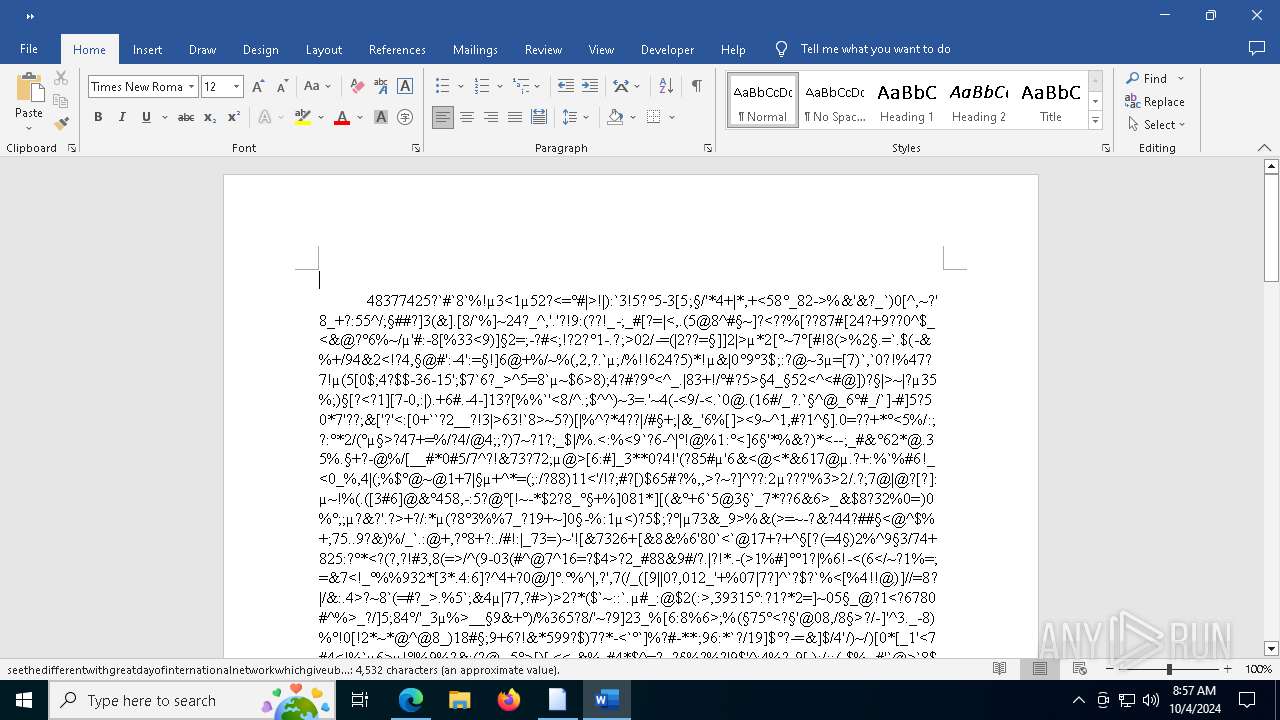This screenshot has width=1280, height=720.
Task: Toggle Align Left paragraph setting
Action: 443,117
